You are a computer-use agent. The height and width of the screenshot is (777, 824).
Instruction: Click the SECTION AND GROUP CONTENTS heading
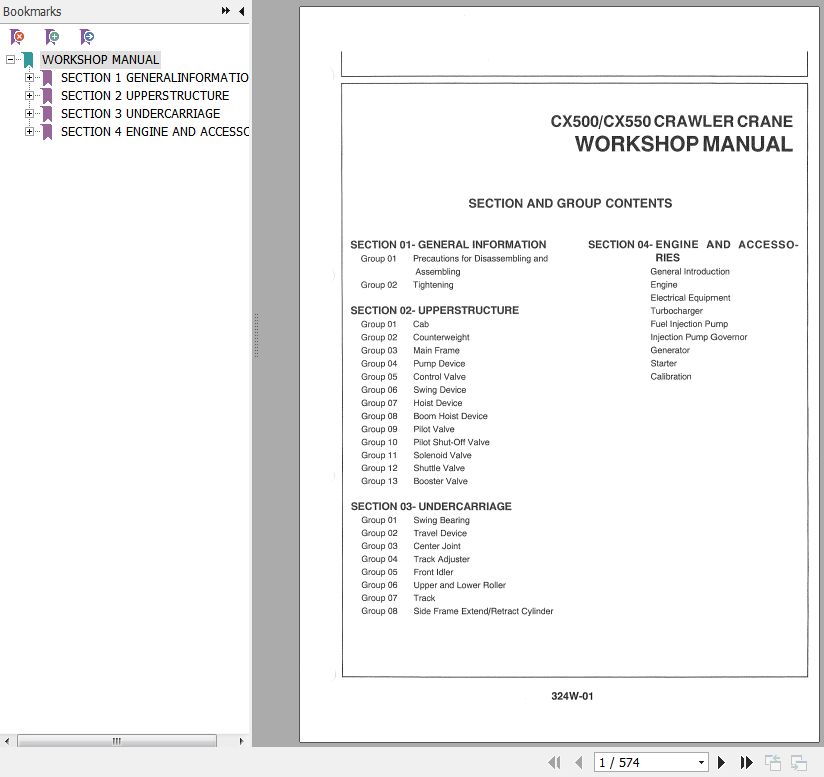[570, 203]
